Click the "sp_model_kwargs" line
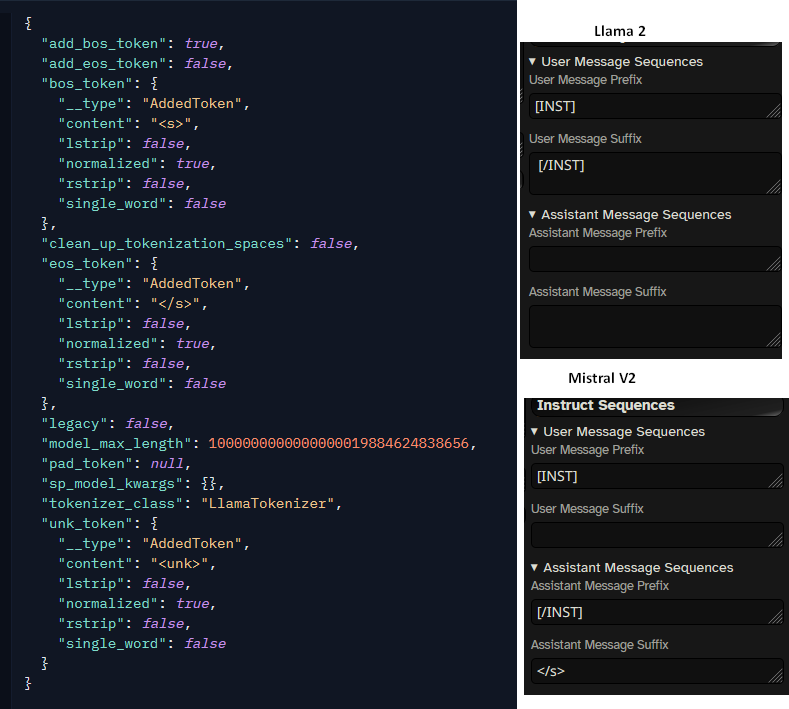Image resolution: width=789 pixels, height=709 pixels. pyautogui.click(x=133, y=484)
